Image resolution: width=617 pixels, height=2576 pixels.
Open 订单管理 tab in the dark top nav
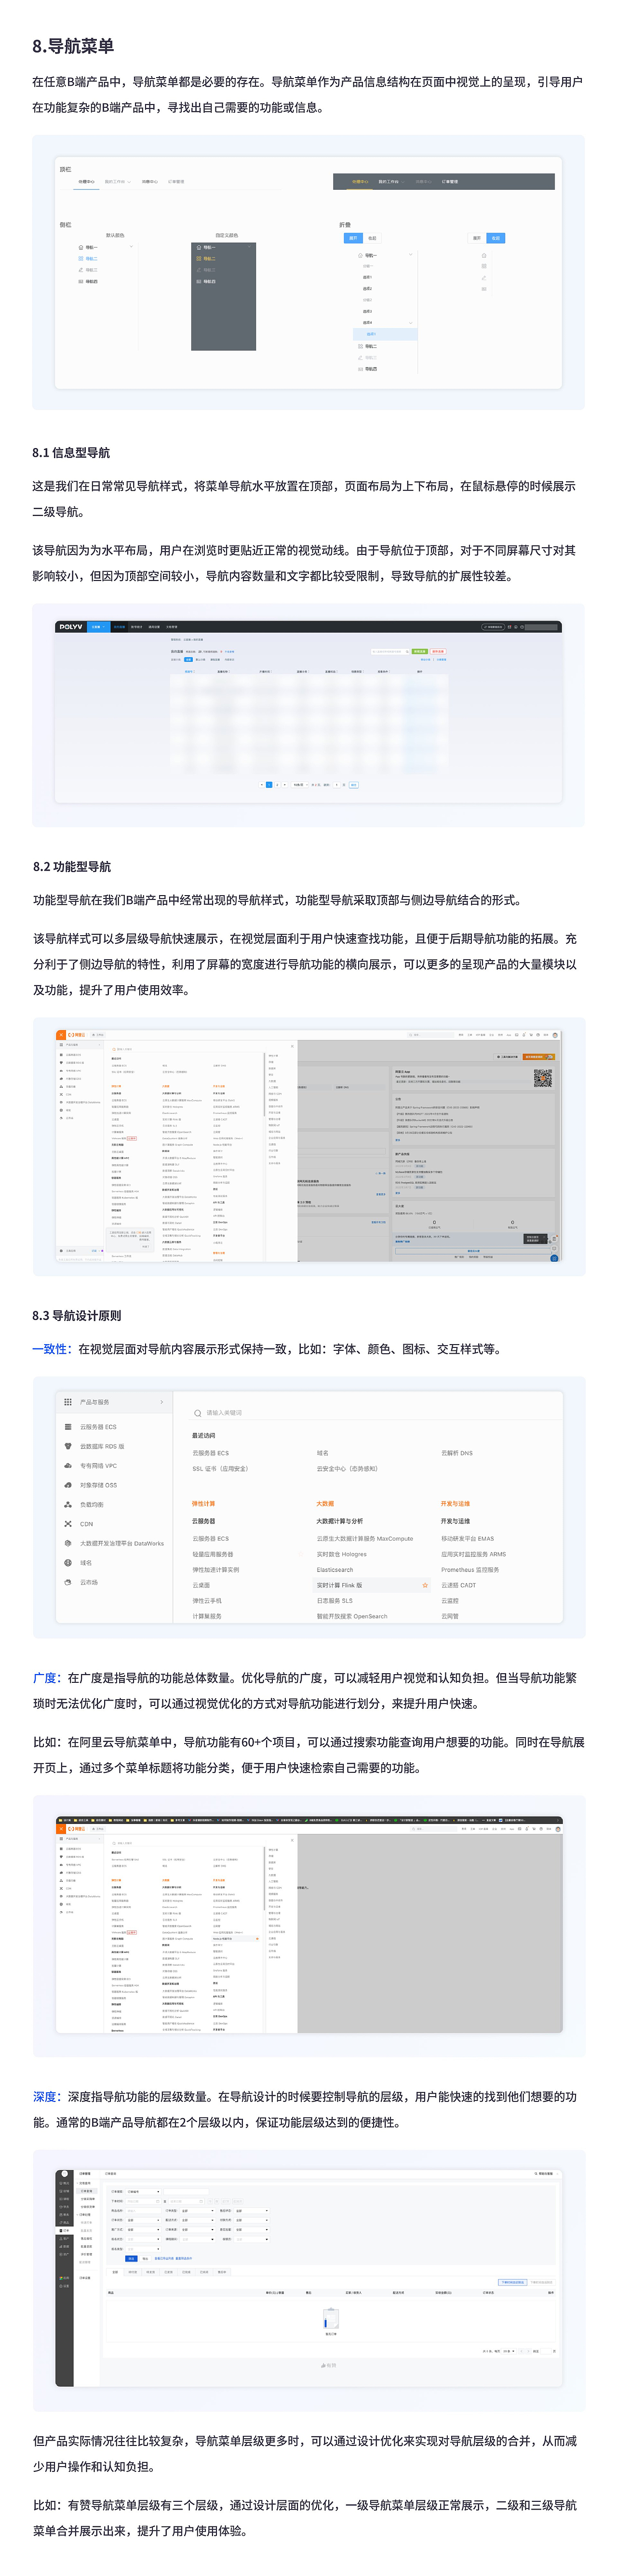(450, 182)
